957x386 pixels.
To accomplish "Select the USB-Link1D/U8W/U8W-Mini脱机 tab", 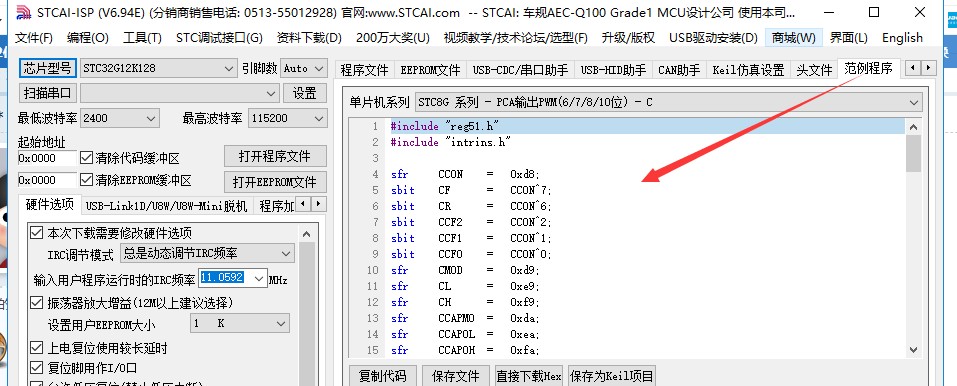I will pos(166,206).
